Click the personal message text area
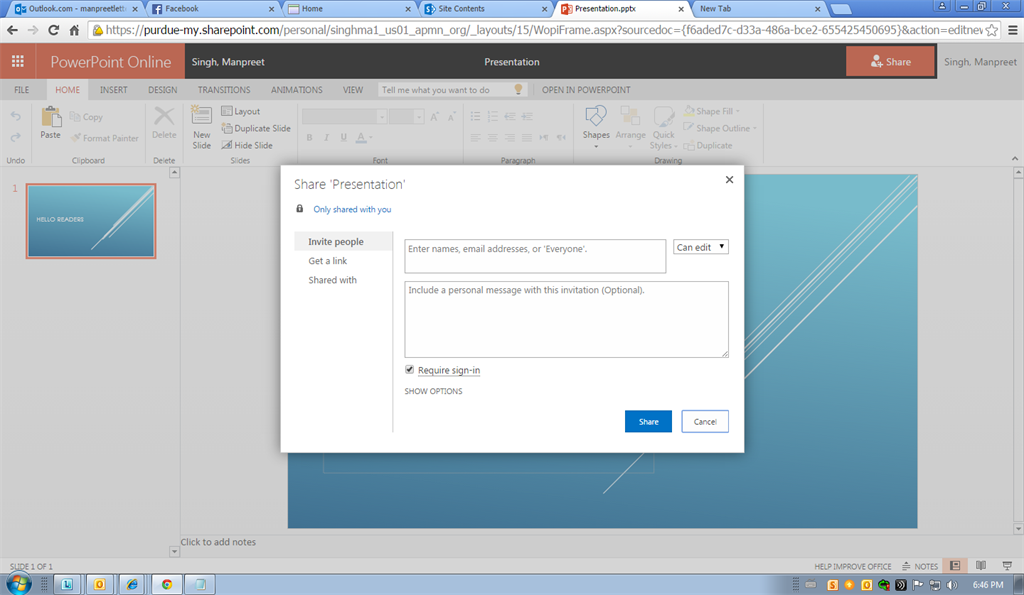Screen dimensions: 1024x595 [566, 319]
